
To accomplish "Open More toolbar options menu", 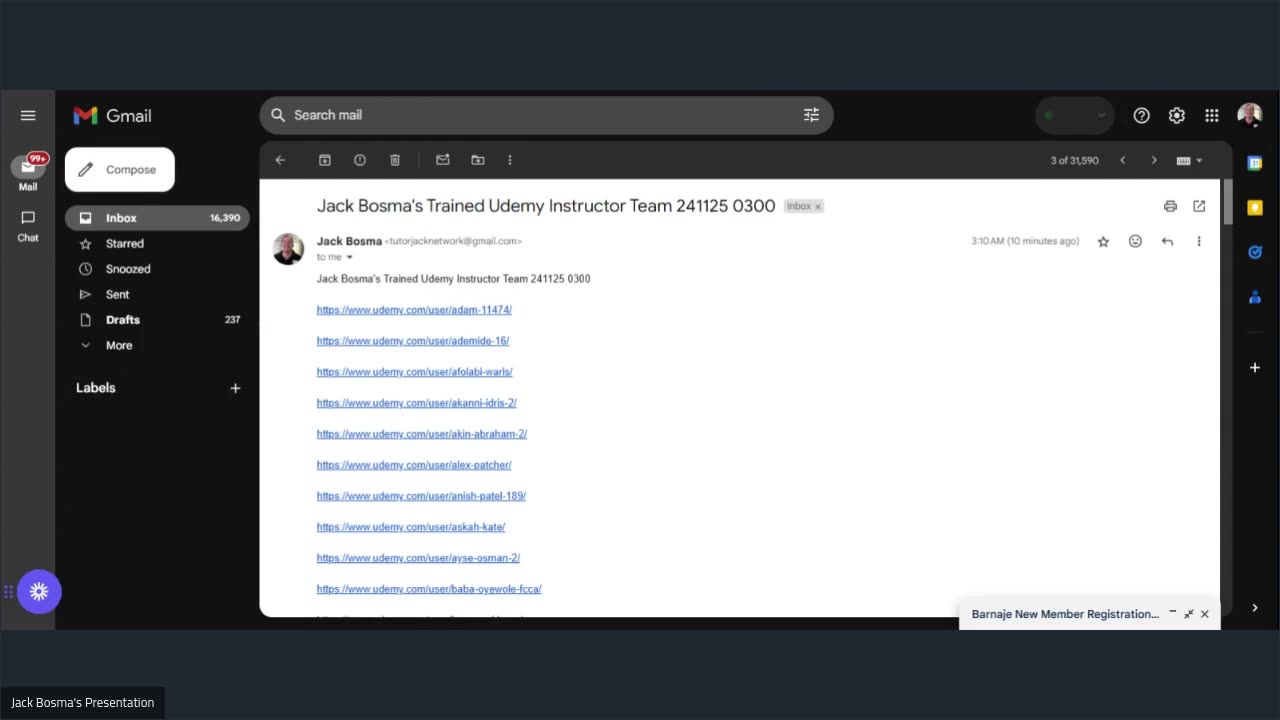I will tap(510, 160).
